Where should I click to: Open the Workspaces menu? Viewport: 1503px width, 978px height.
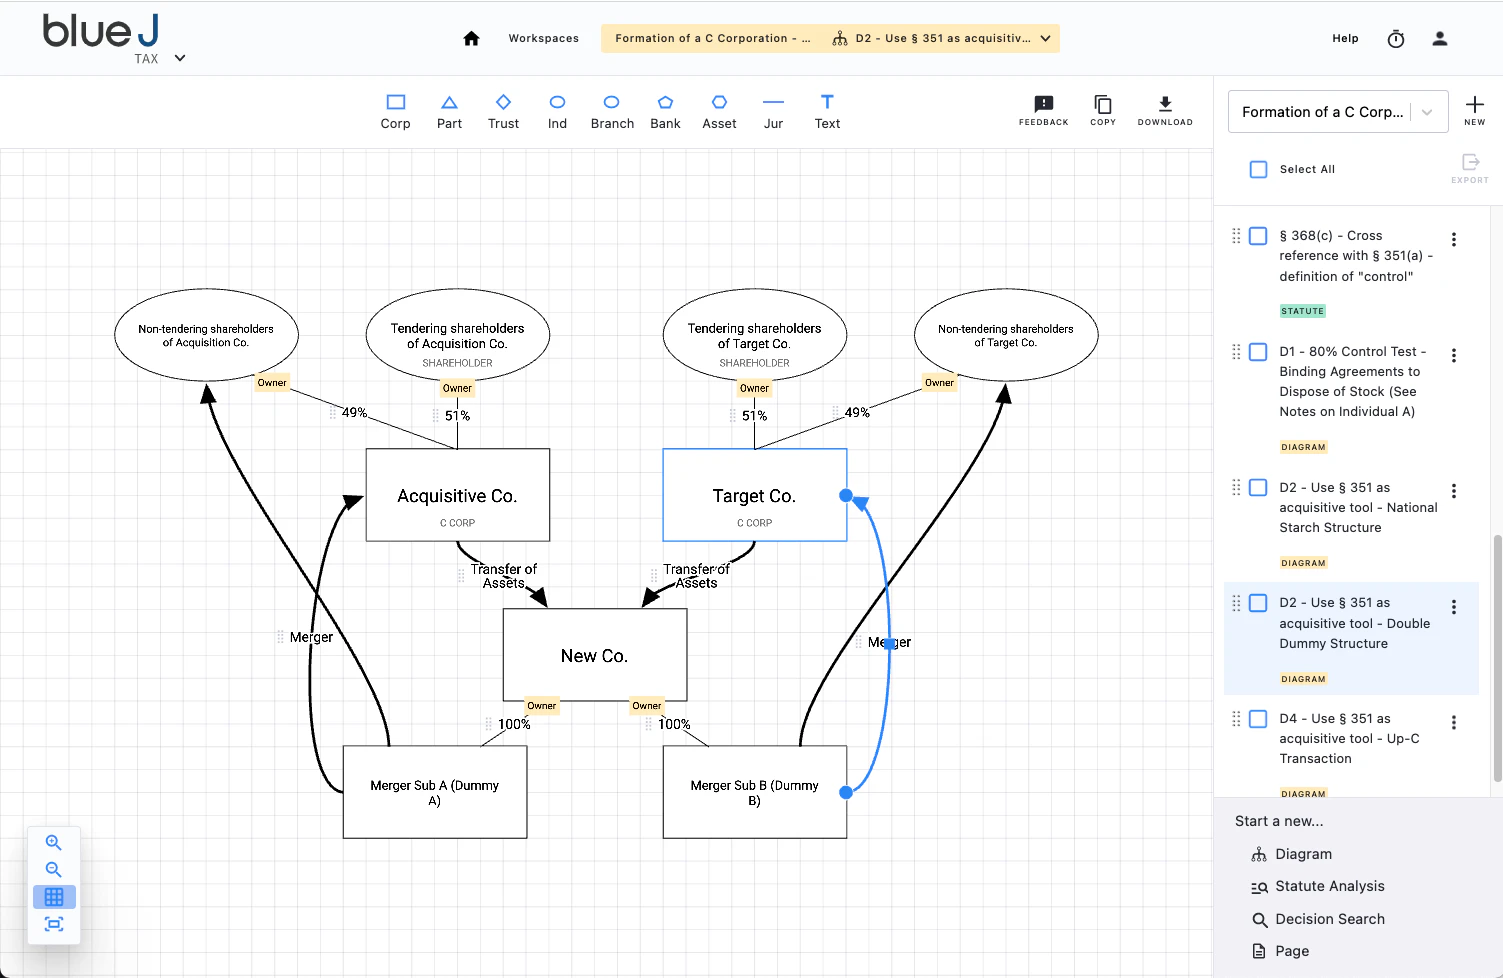543,39
